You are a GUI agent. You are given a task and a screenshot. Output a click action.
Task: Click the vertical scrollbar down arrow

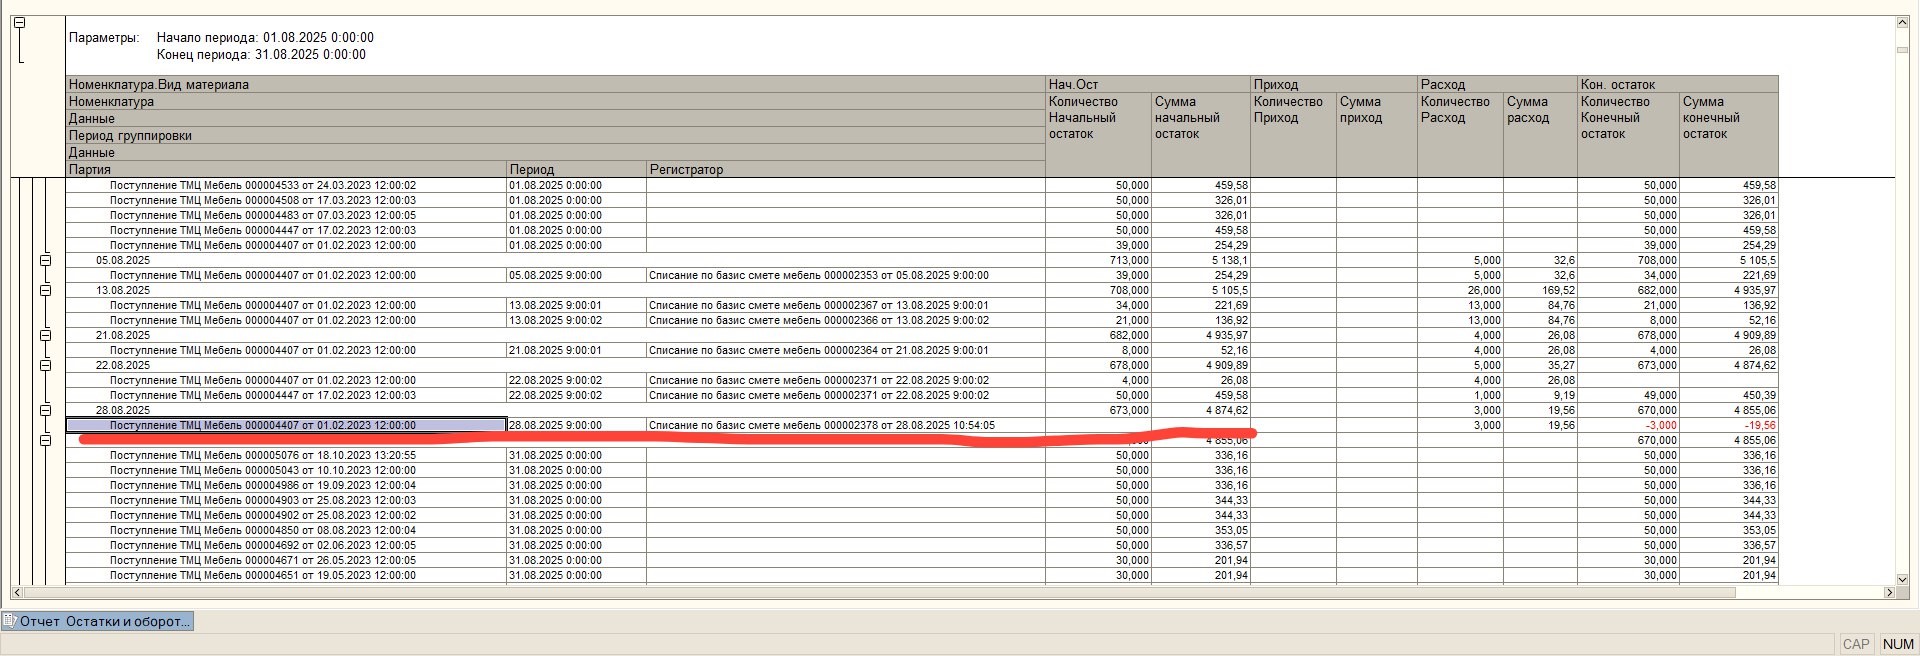[1902, 579]
